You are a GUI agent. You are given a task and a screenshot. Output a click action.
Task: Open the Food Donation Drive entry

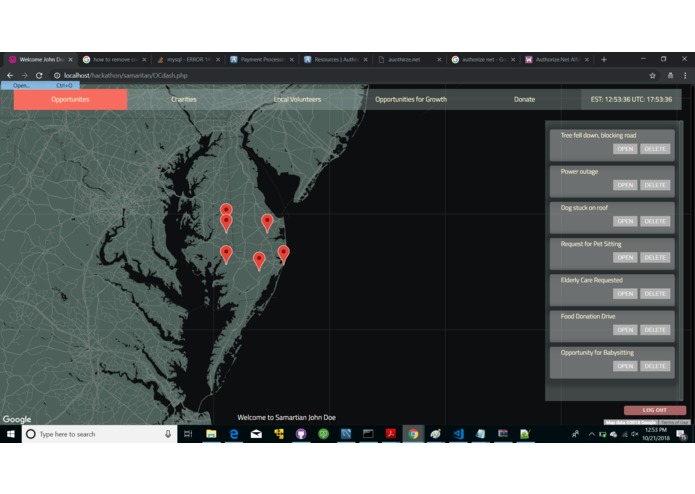(x=625, y=330)
